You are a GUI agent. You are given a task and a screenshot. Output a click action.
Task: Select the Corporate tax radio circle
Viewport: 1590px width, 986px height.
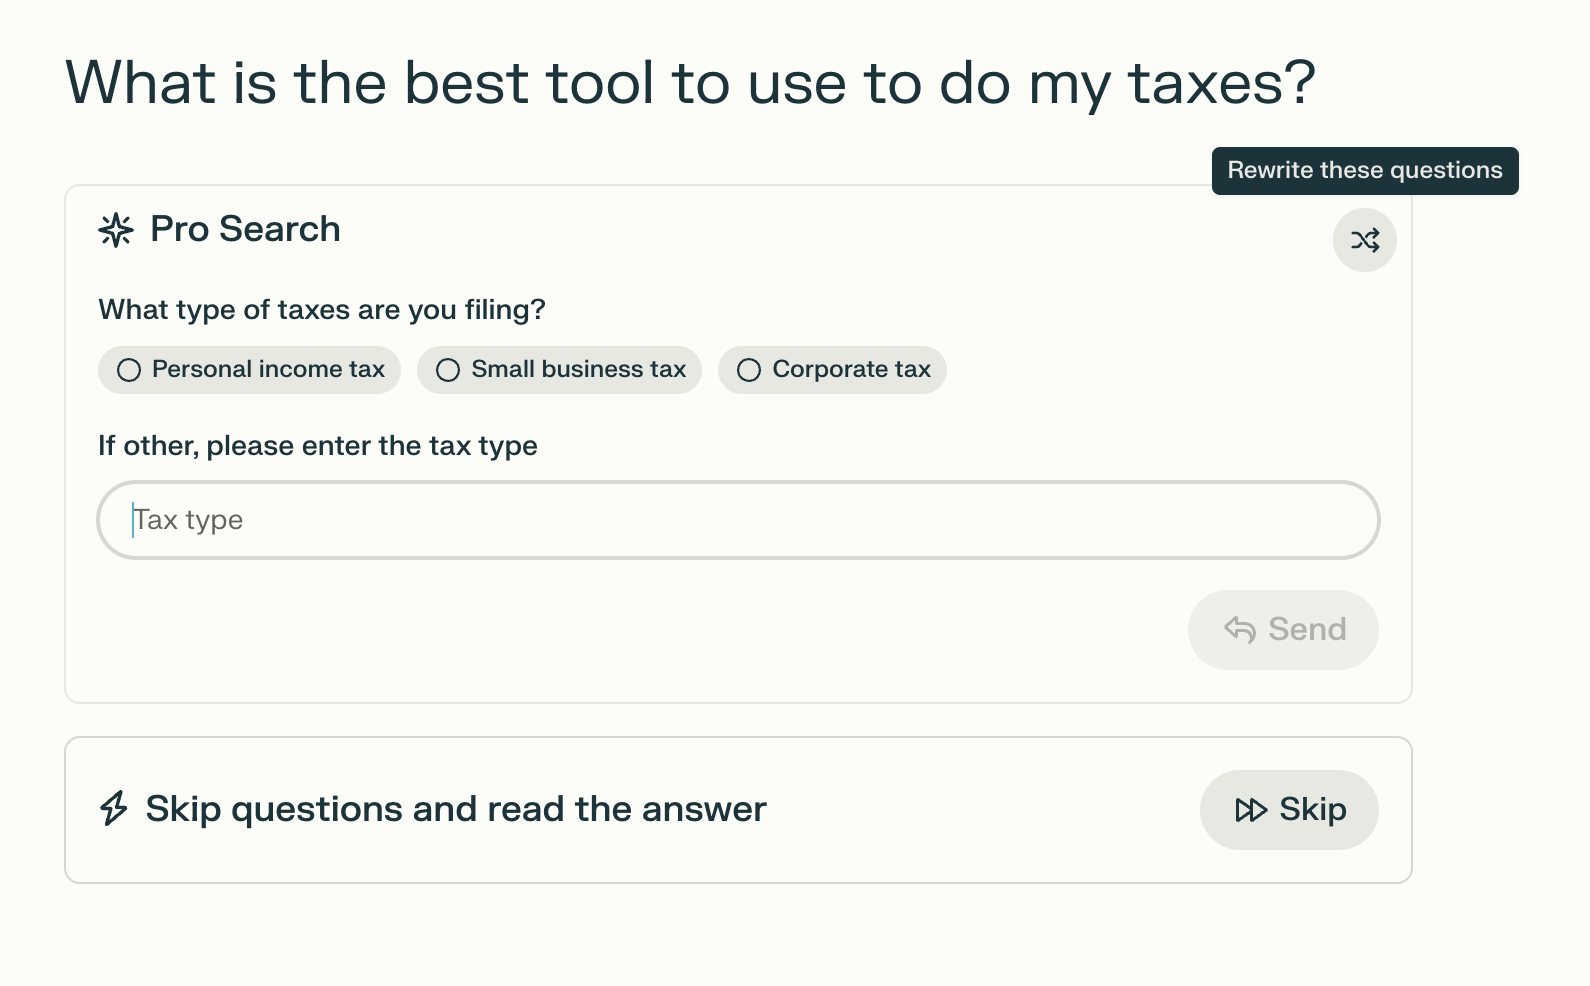749,370
